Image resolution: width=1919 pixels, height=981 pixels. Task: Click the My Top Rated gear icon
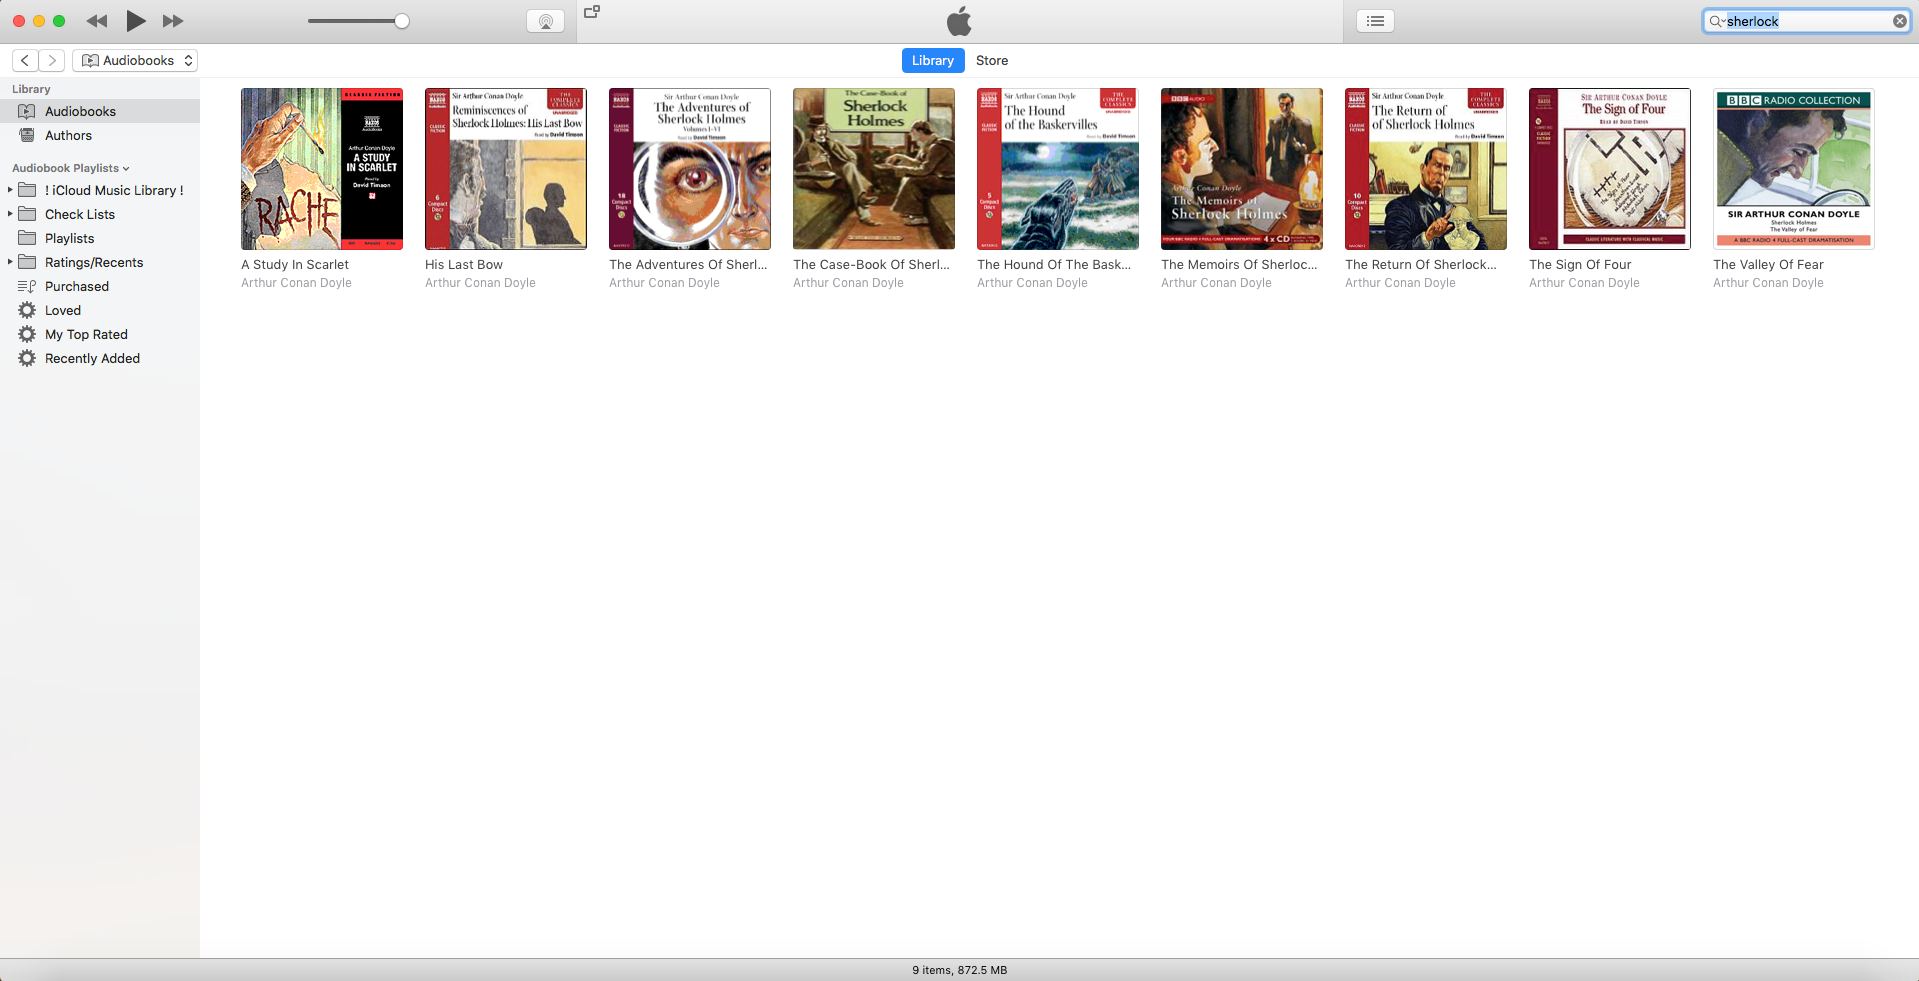pos(27,334)
